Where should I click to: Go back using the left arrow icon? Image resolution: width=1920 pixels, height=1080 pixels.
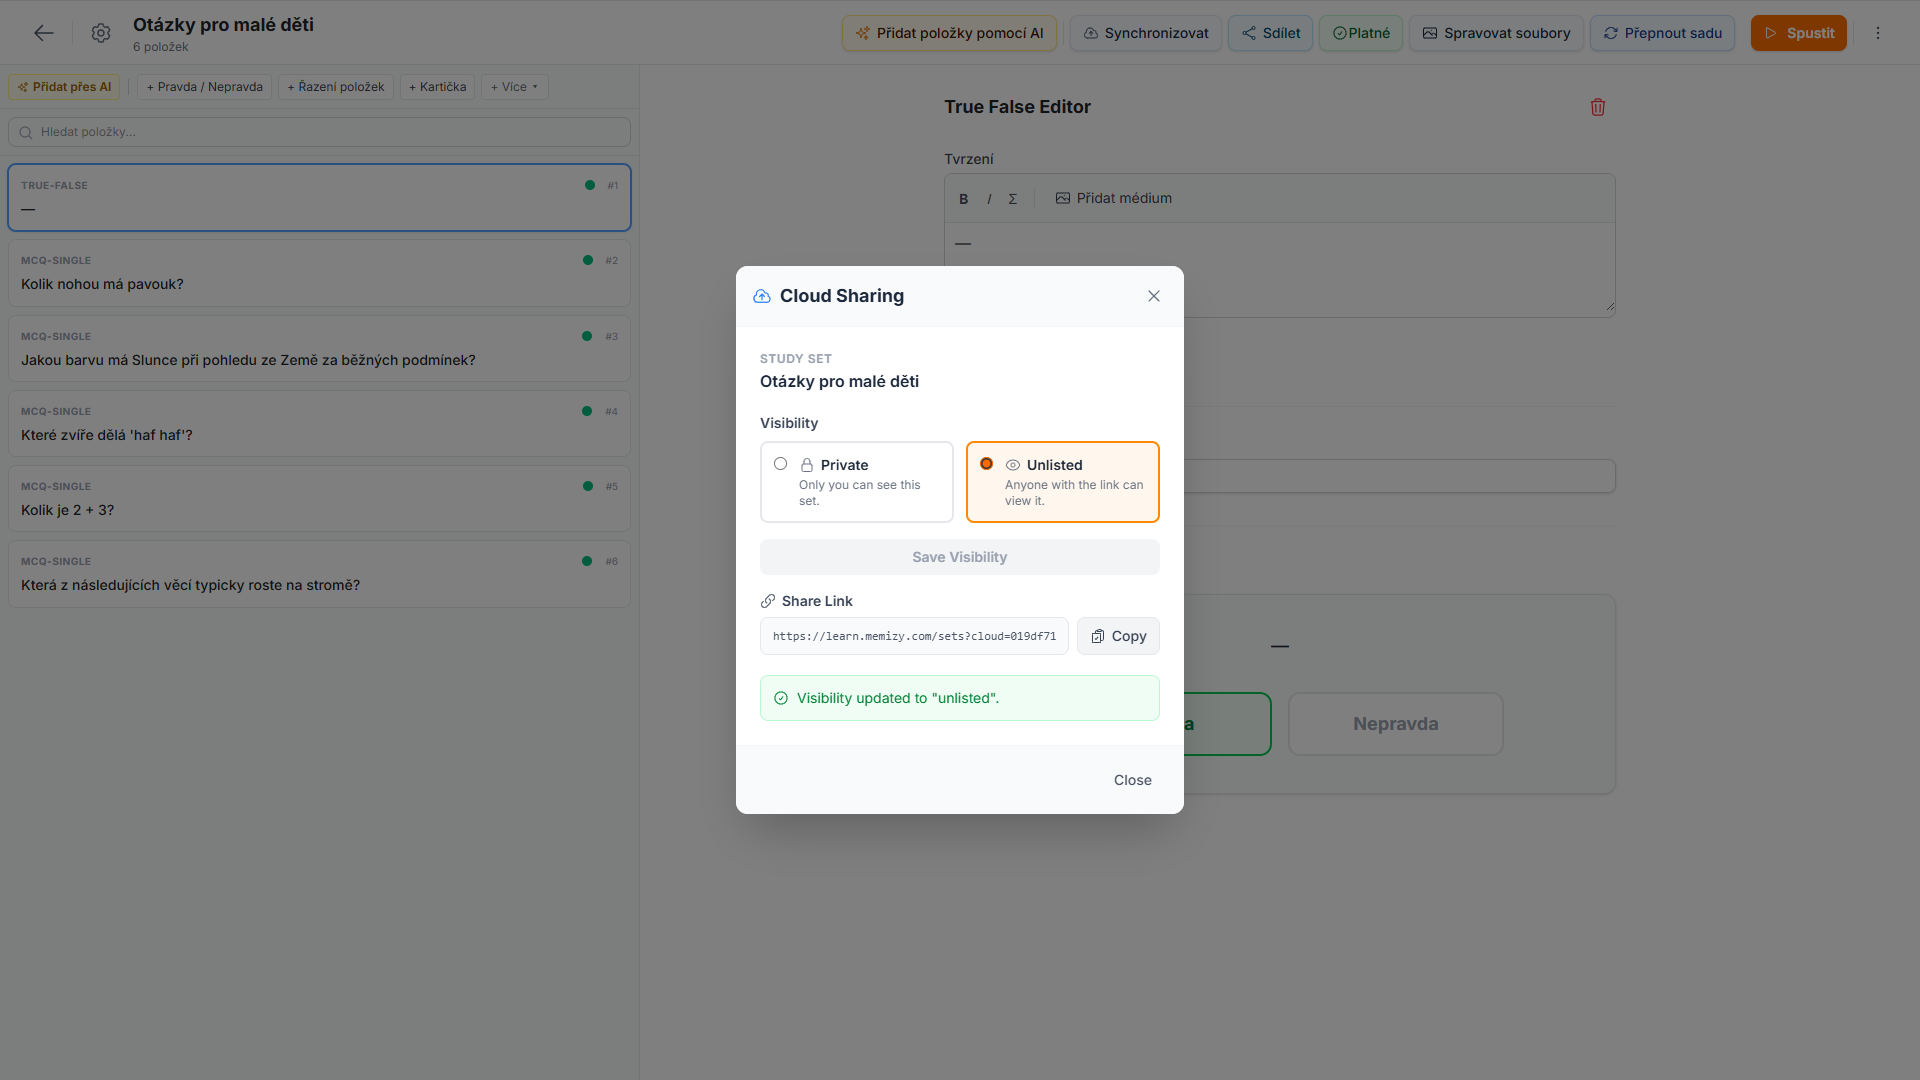43,33
